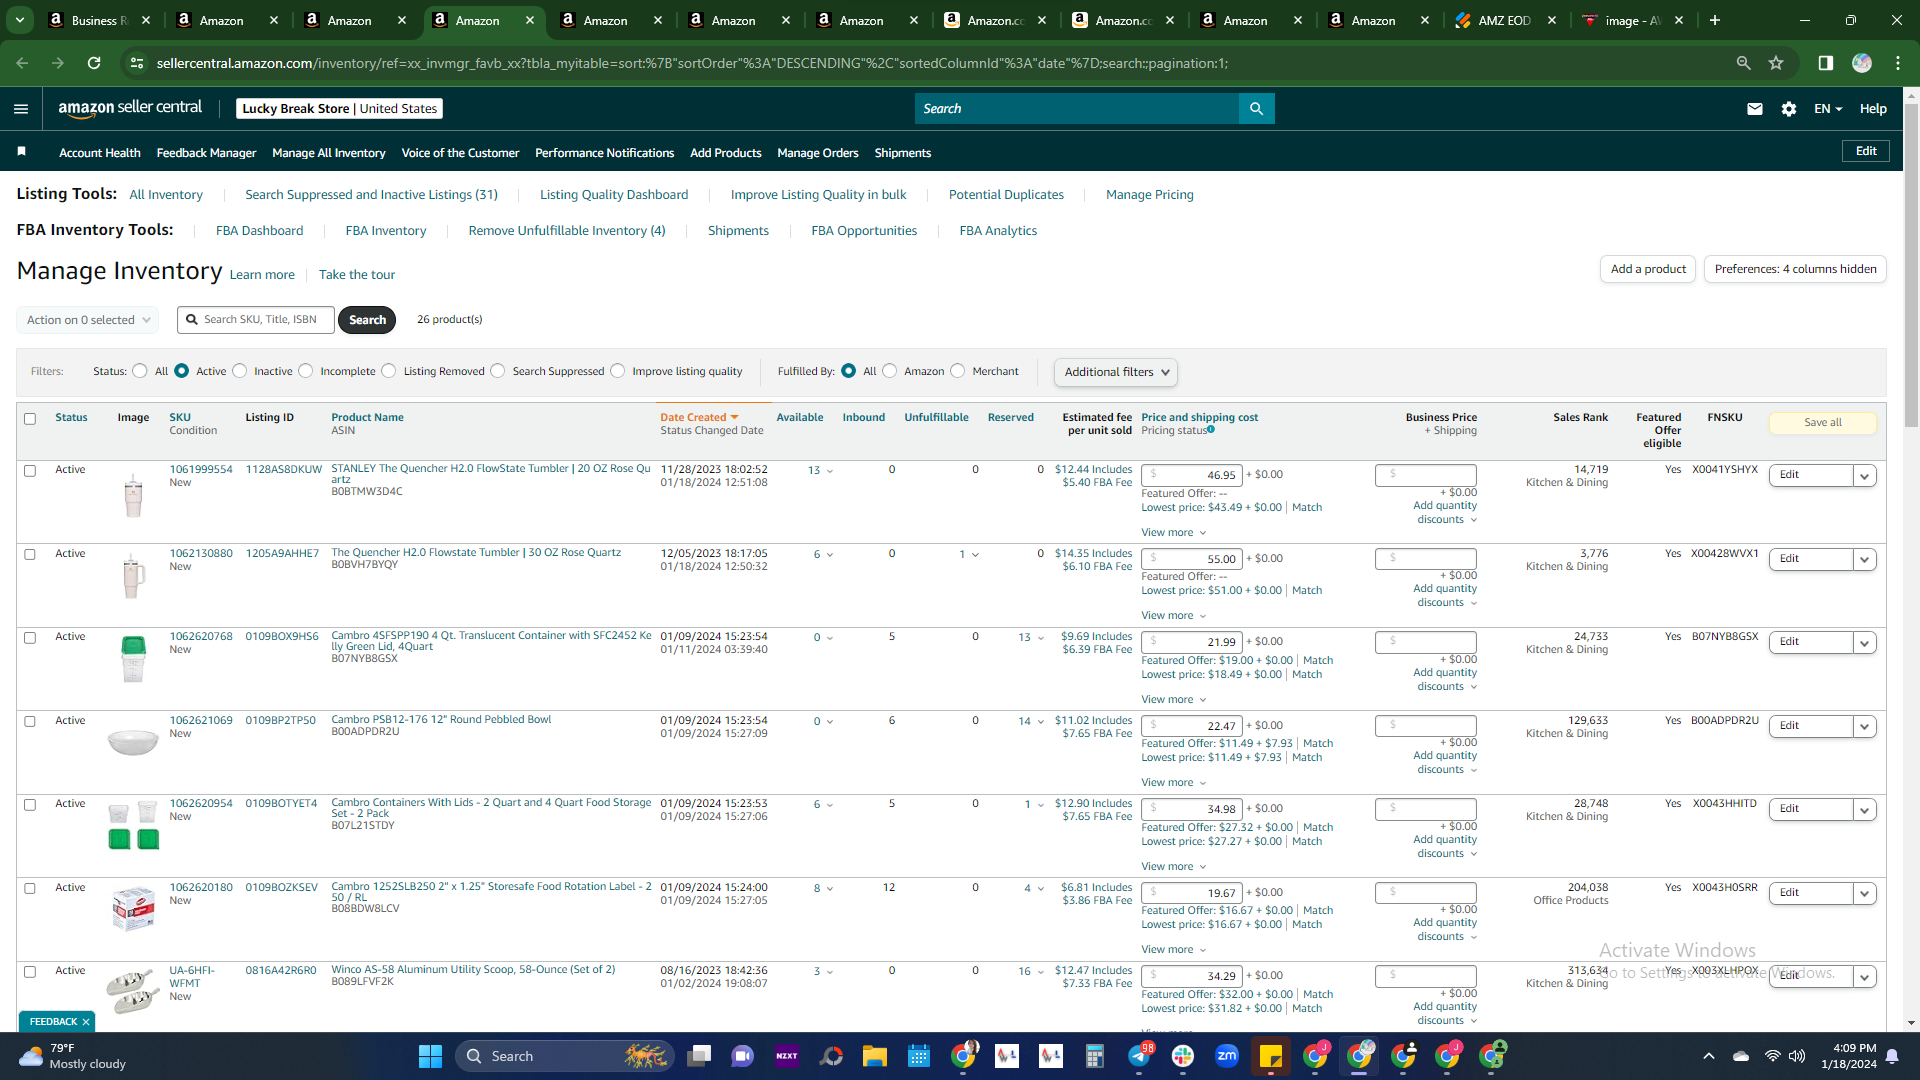This screenshot has width=1920, height=1080.
Task: Click the pricing status info icon
Action: point(1211,429)
